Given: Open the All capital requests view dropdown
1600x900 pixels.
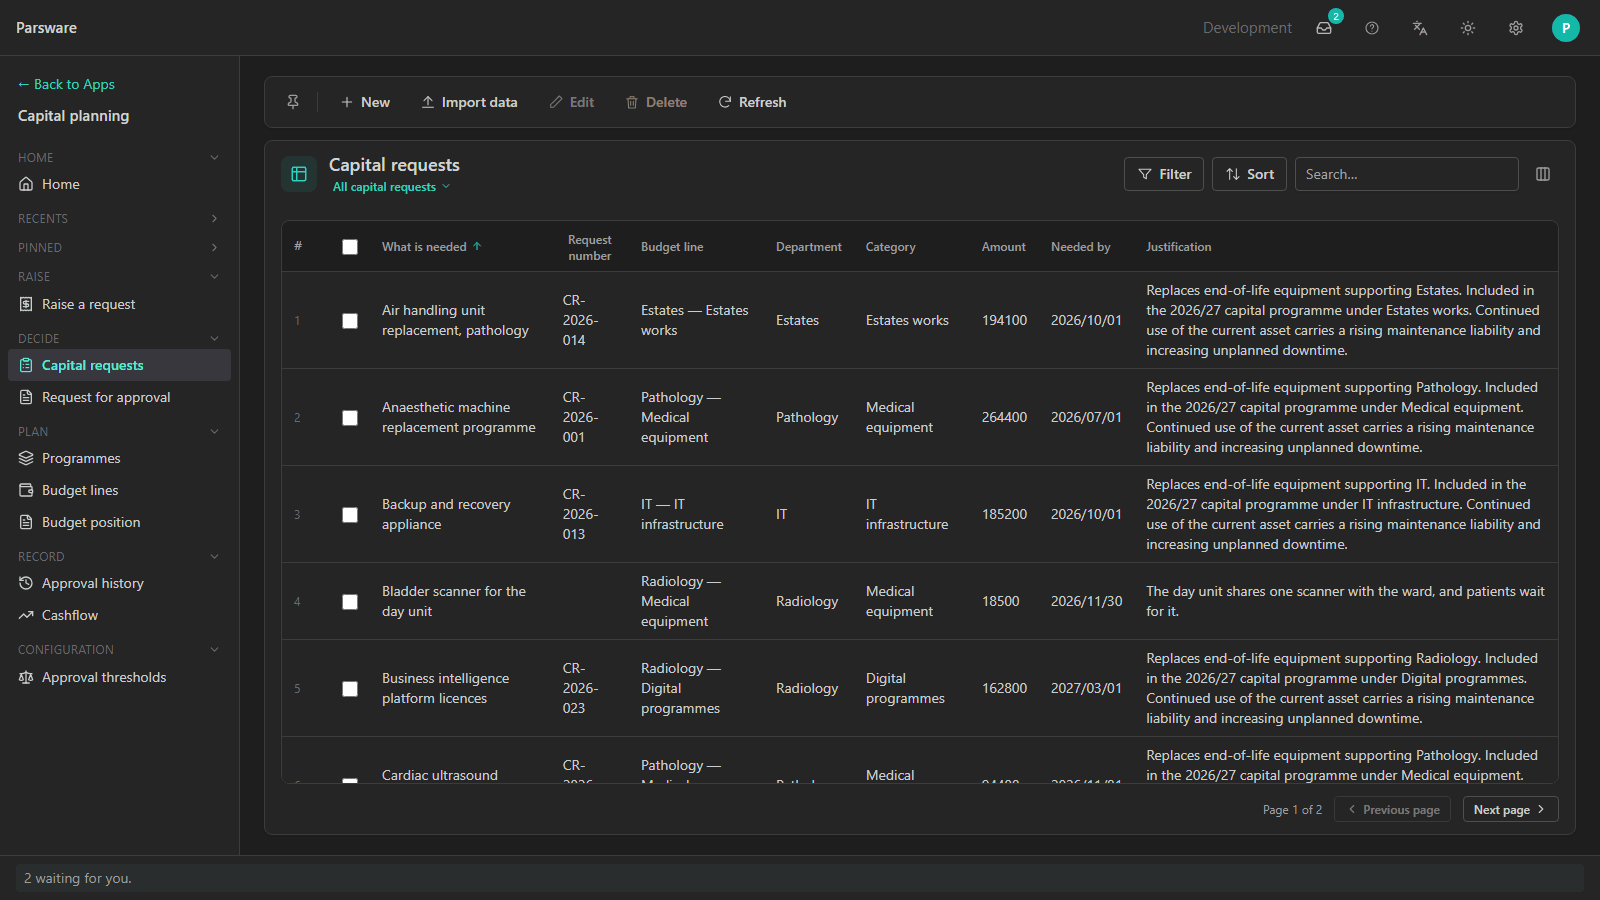Looking at the screenshot, I should (x=391, y=187).
